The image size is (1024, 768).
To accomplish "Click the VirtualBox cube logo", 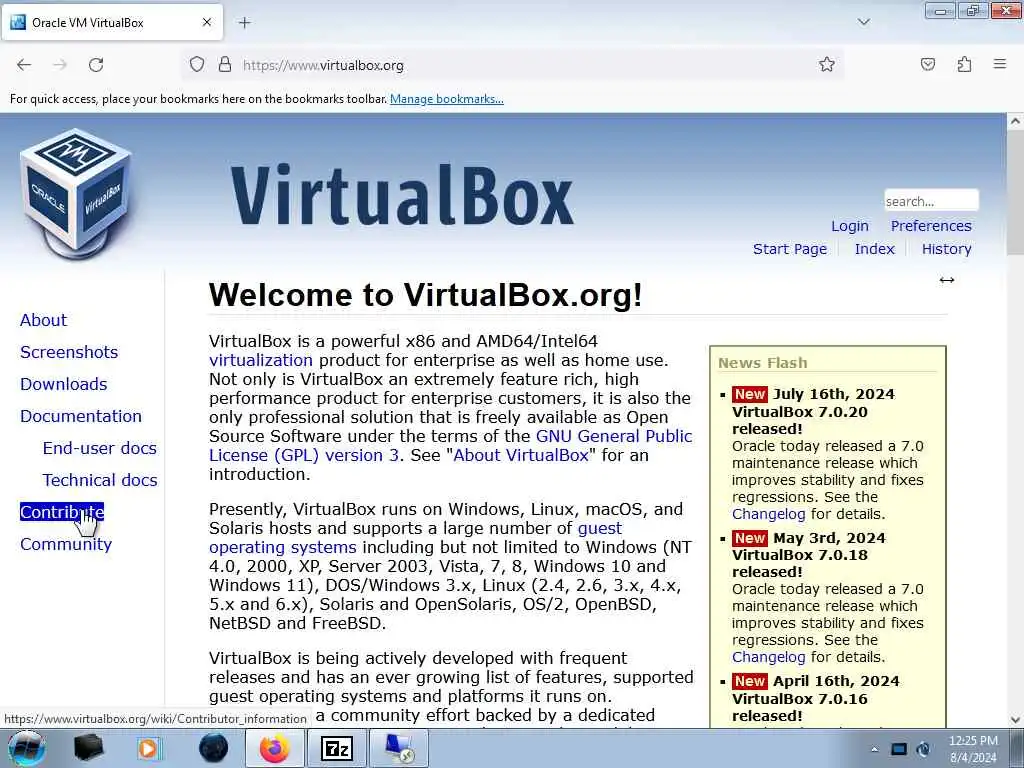I will 76,194.
